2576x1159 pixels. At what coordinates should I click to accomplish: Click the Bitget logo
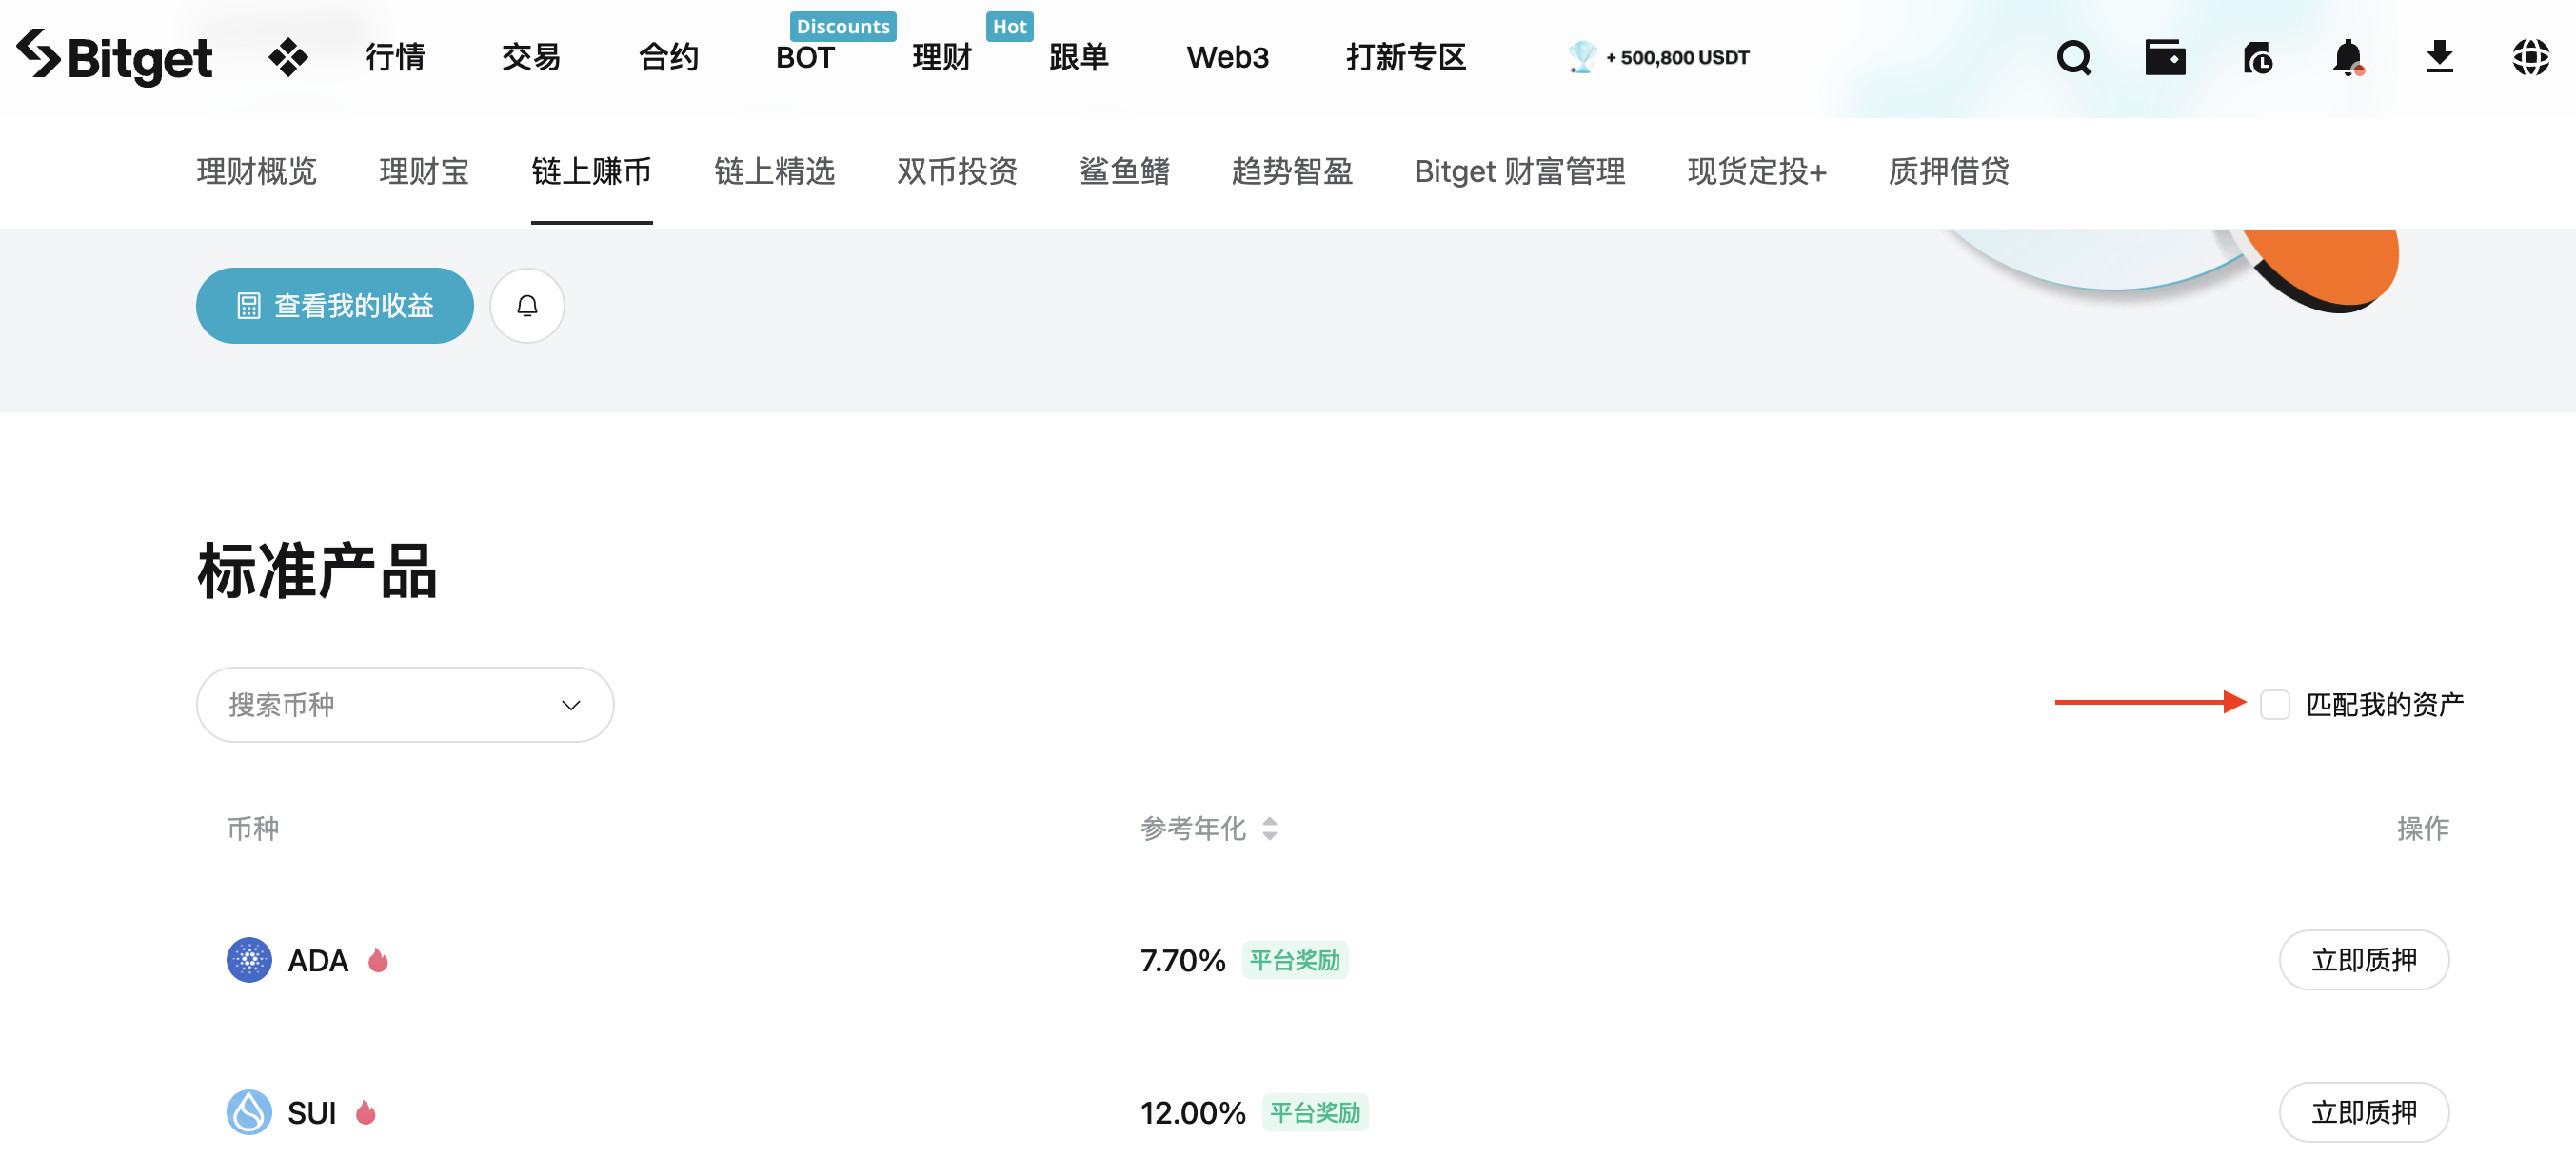(x=114, y=57)
